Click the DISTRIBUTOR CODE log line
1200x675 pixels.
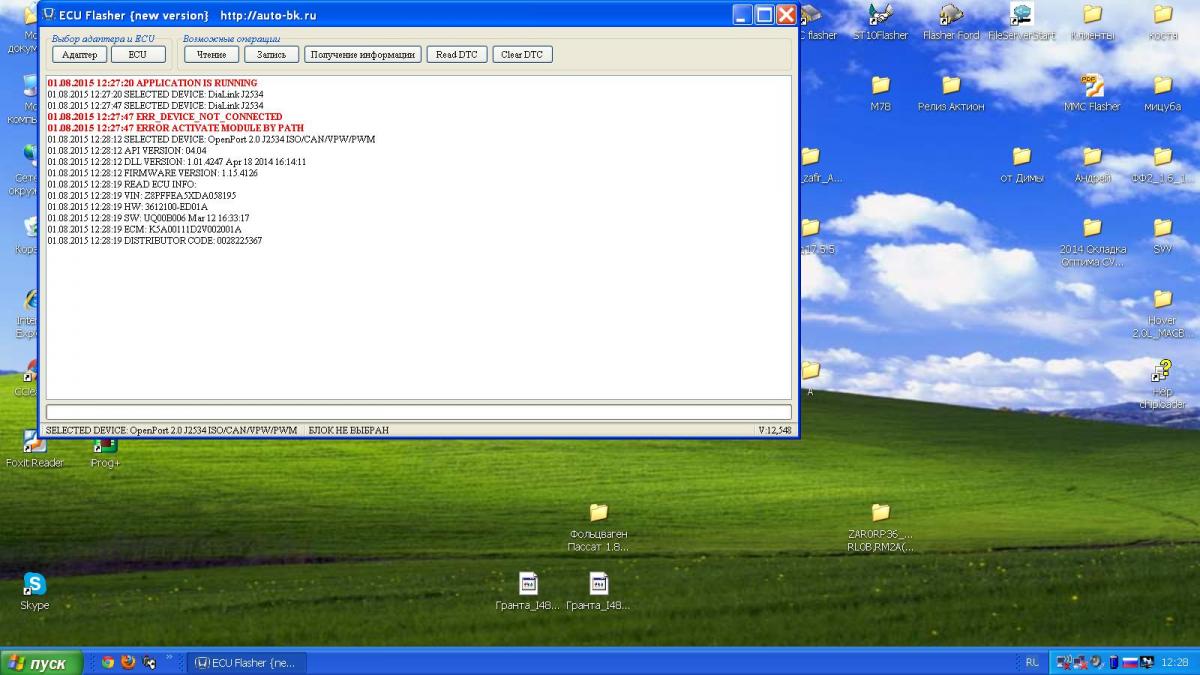[155, 240]
